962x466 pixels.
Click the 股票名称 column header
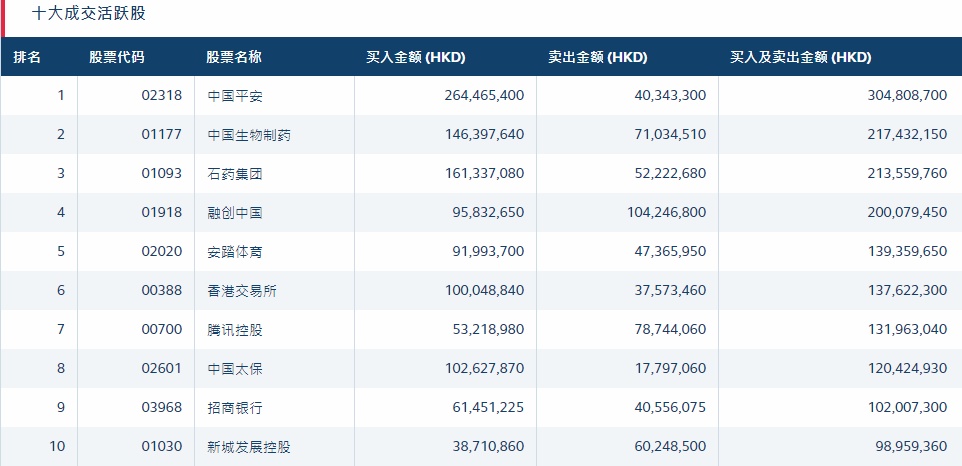(x=234, y=57)
